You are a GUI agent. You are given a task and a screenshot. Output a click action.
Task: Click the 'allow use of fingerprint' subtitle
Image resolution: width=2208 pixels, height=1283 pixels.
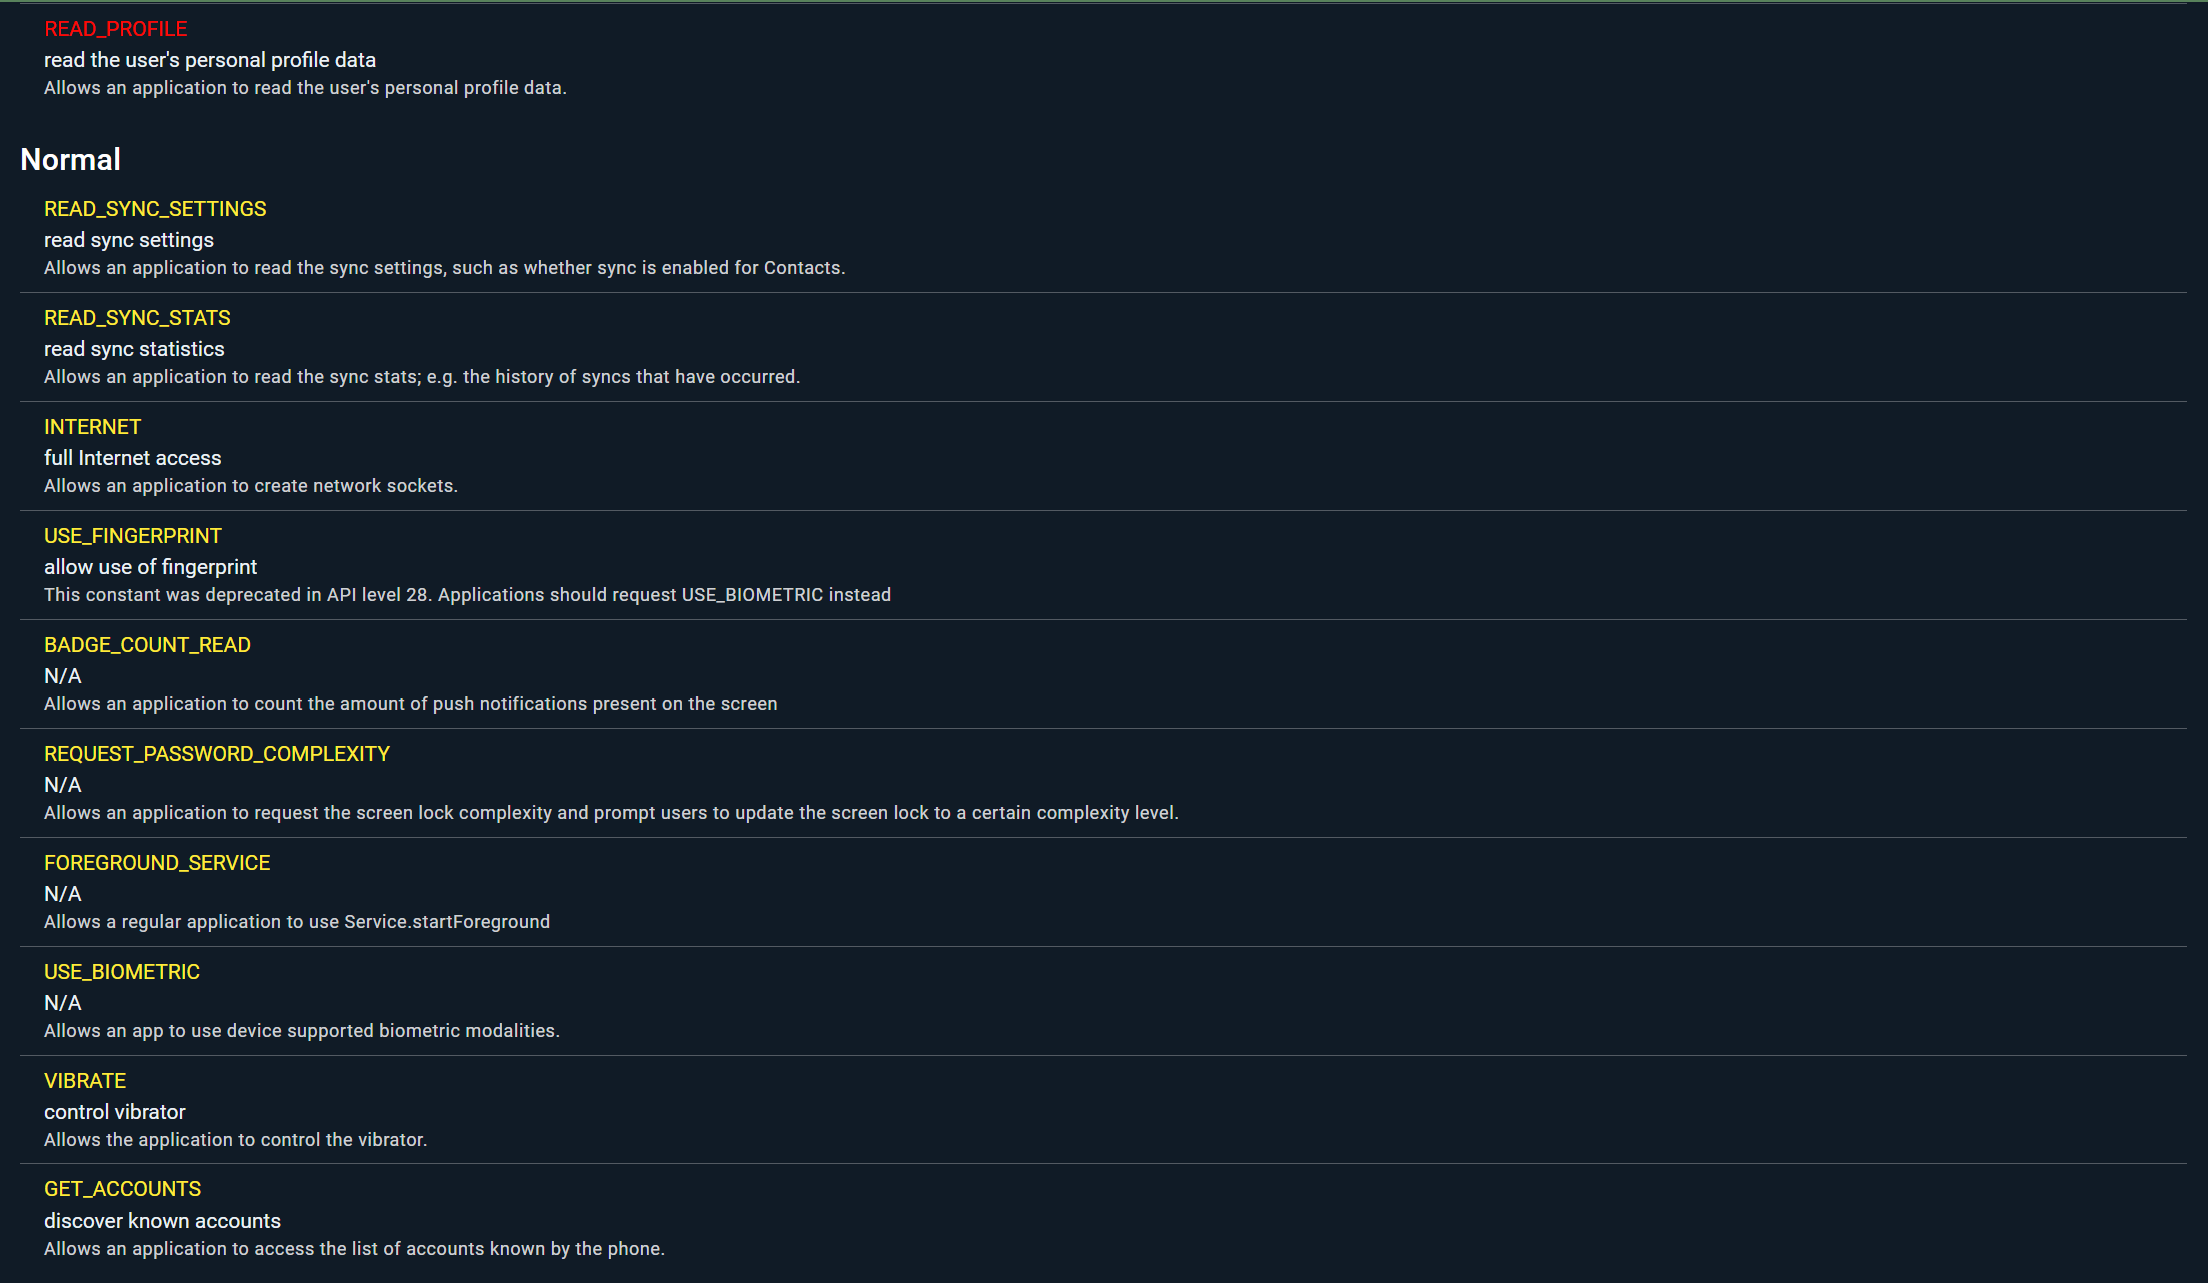[150, 567]
